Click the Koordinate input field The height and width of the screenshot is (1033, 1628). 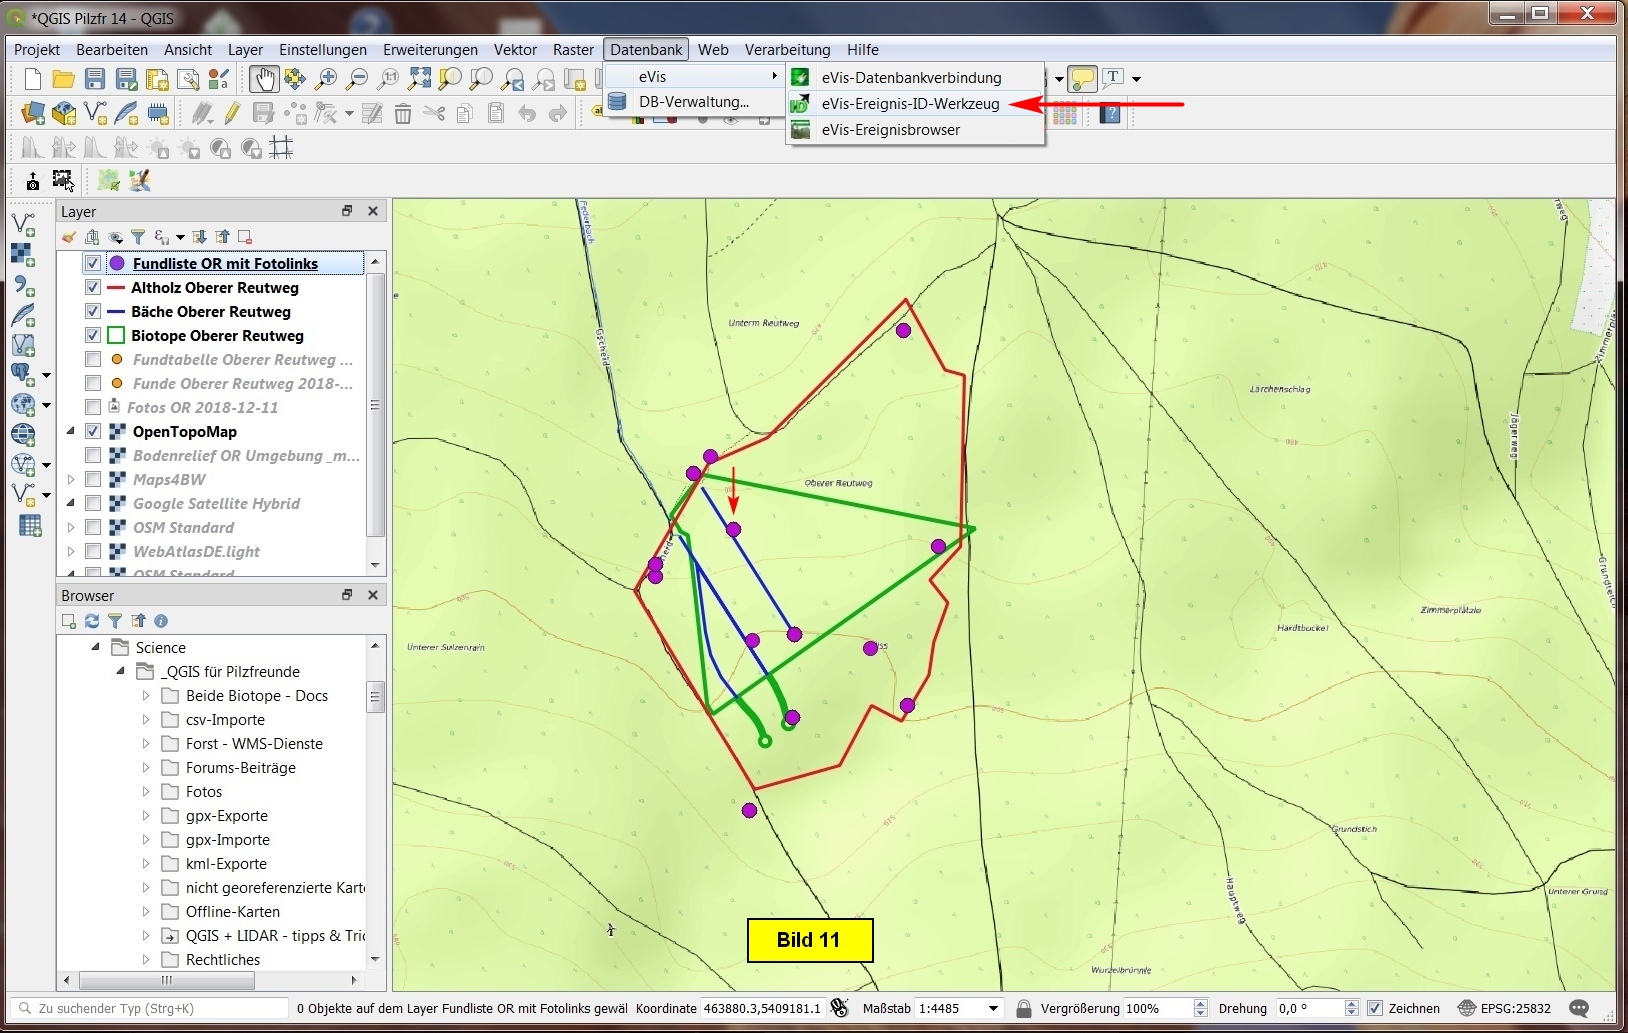point(762,1008)
